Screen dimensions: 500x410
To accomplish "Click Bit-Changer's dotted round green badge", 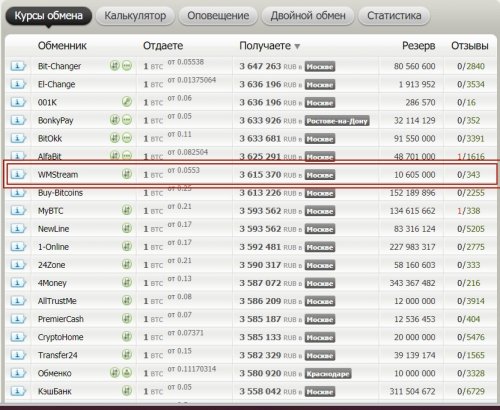I will [x=127, y=65].
